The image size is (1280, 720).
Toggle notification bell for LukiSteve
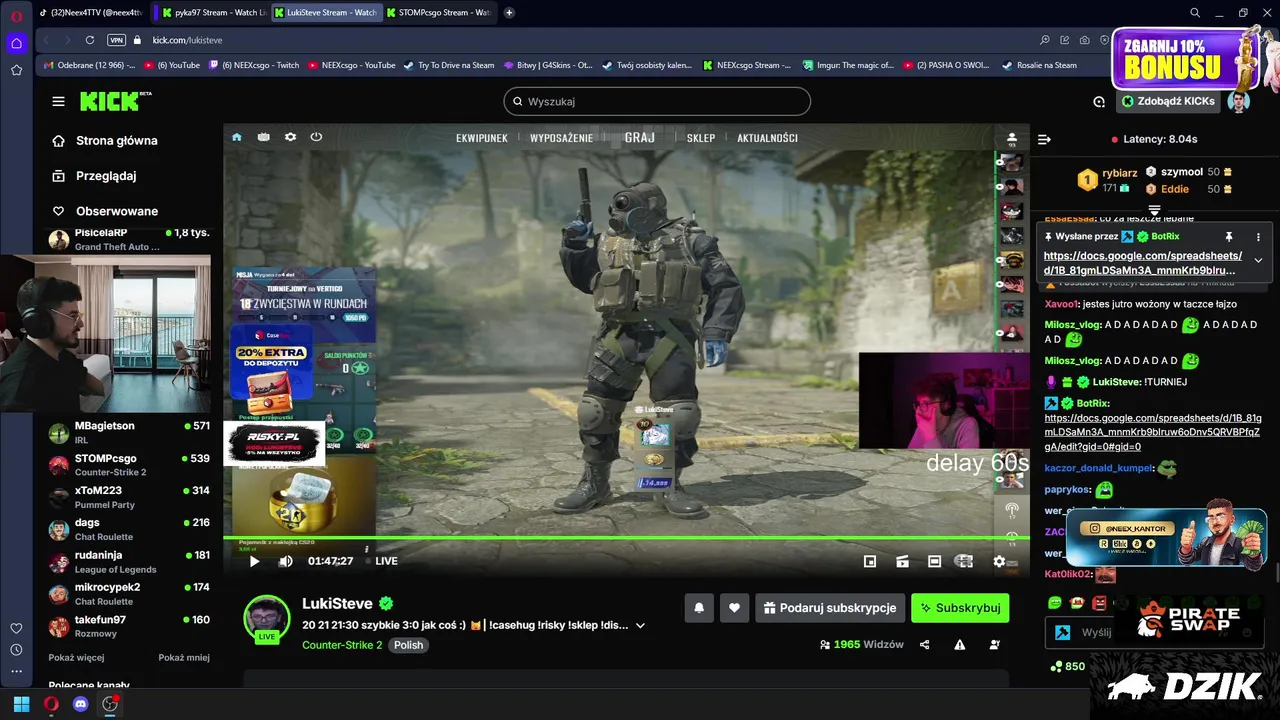coord(699,608)
